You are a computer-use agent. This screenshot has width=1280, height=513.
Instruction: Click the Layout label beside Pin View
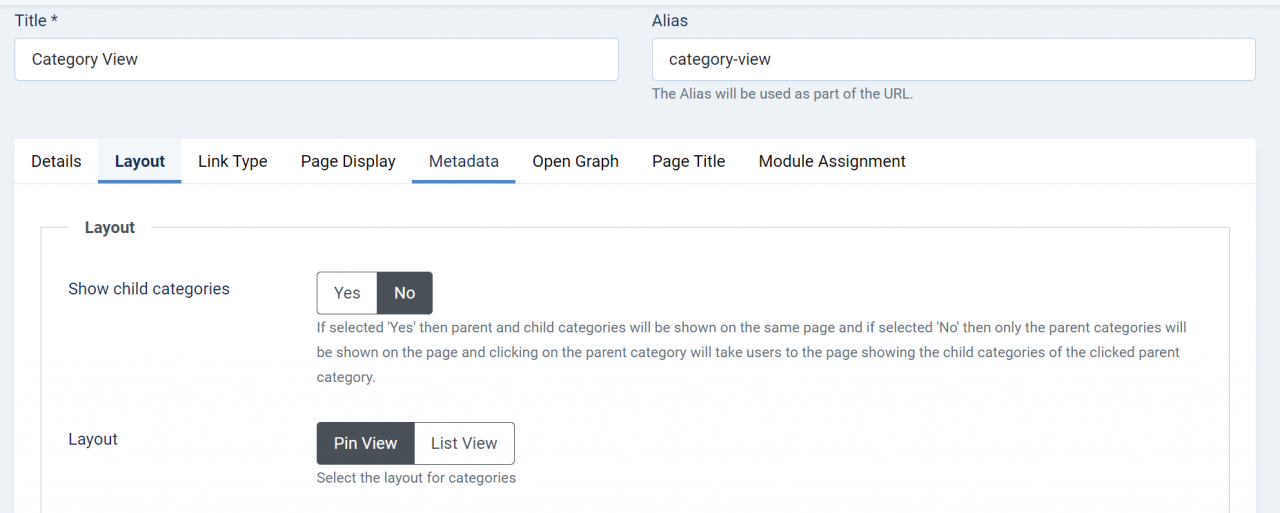coord(93,439)
